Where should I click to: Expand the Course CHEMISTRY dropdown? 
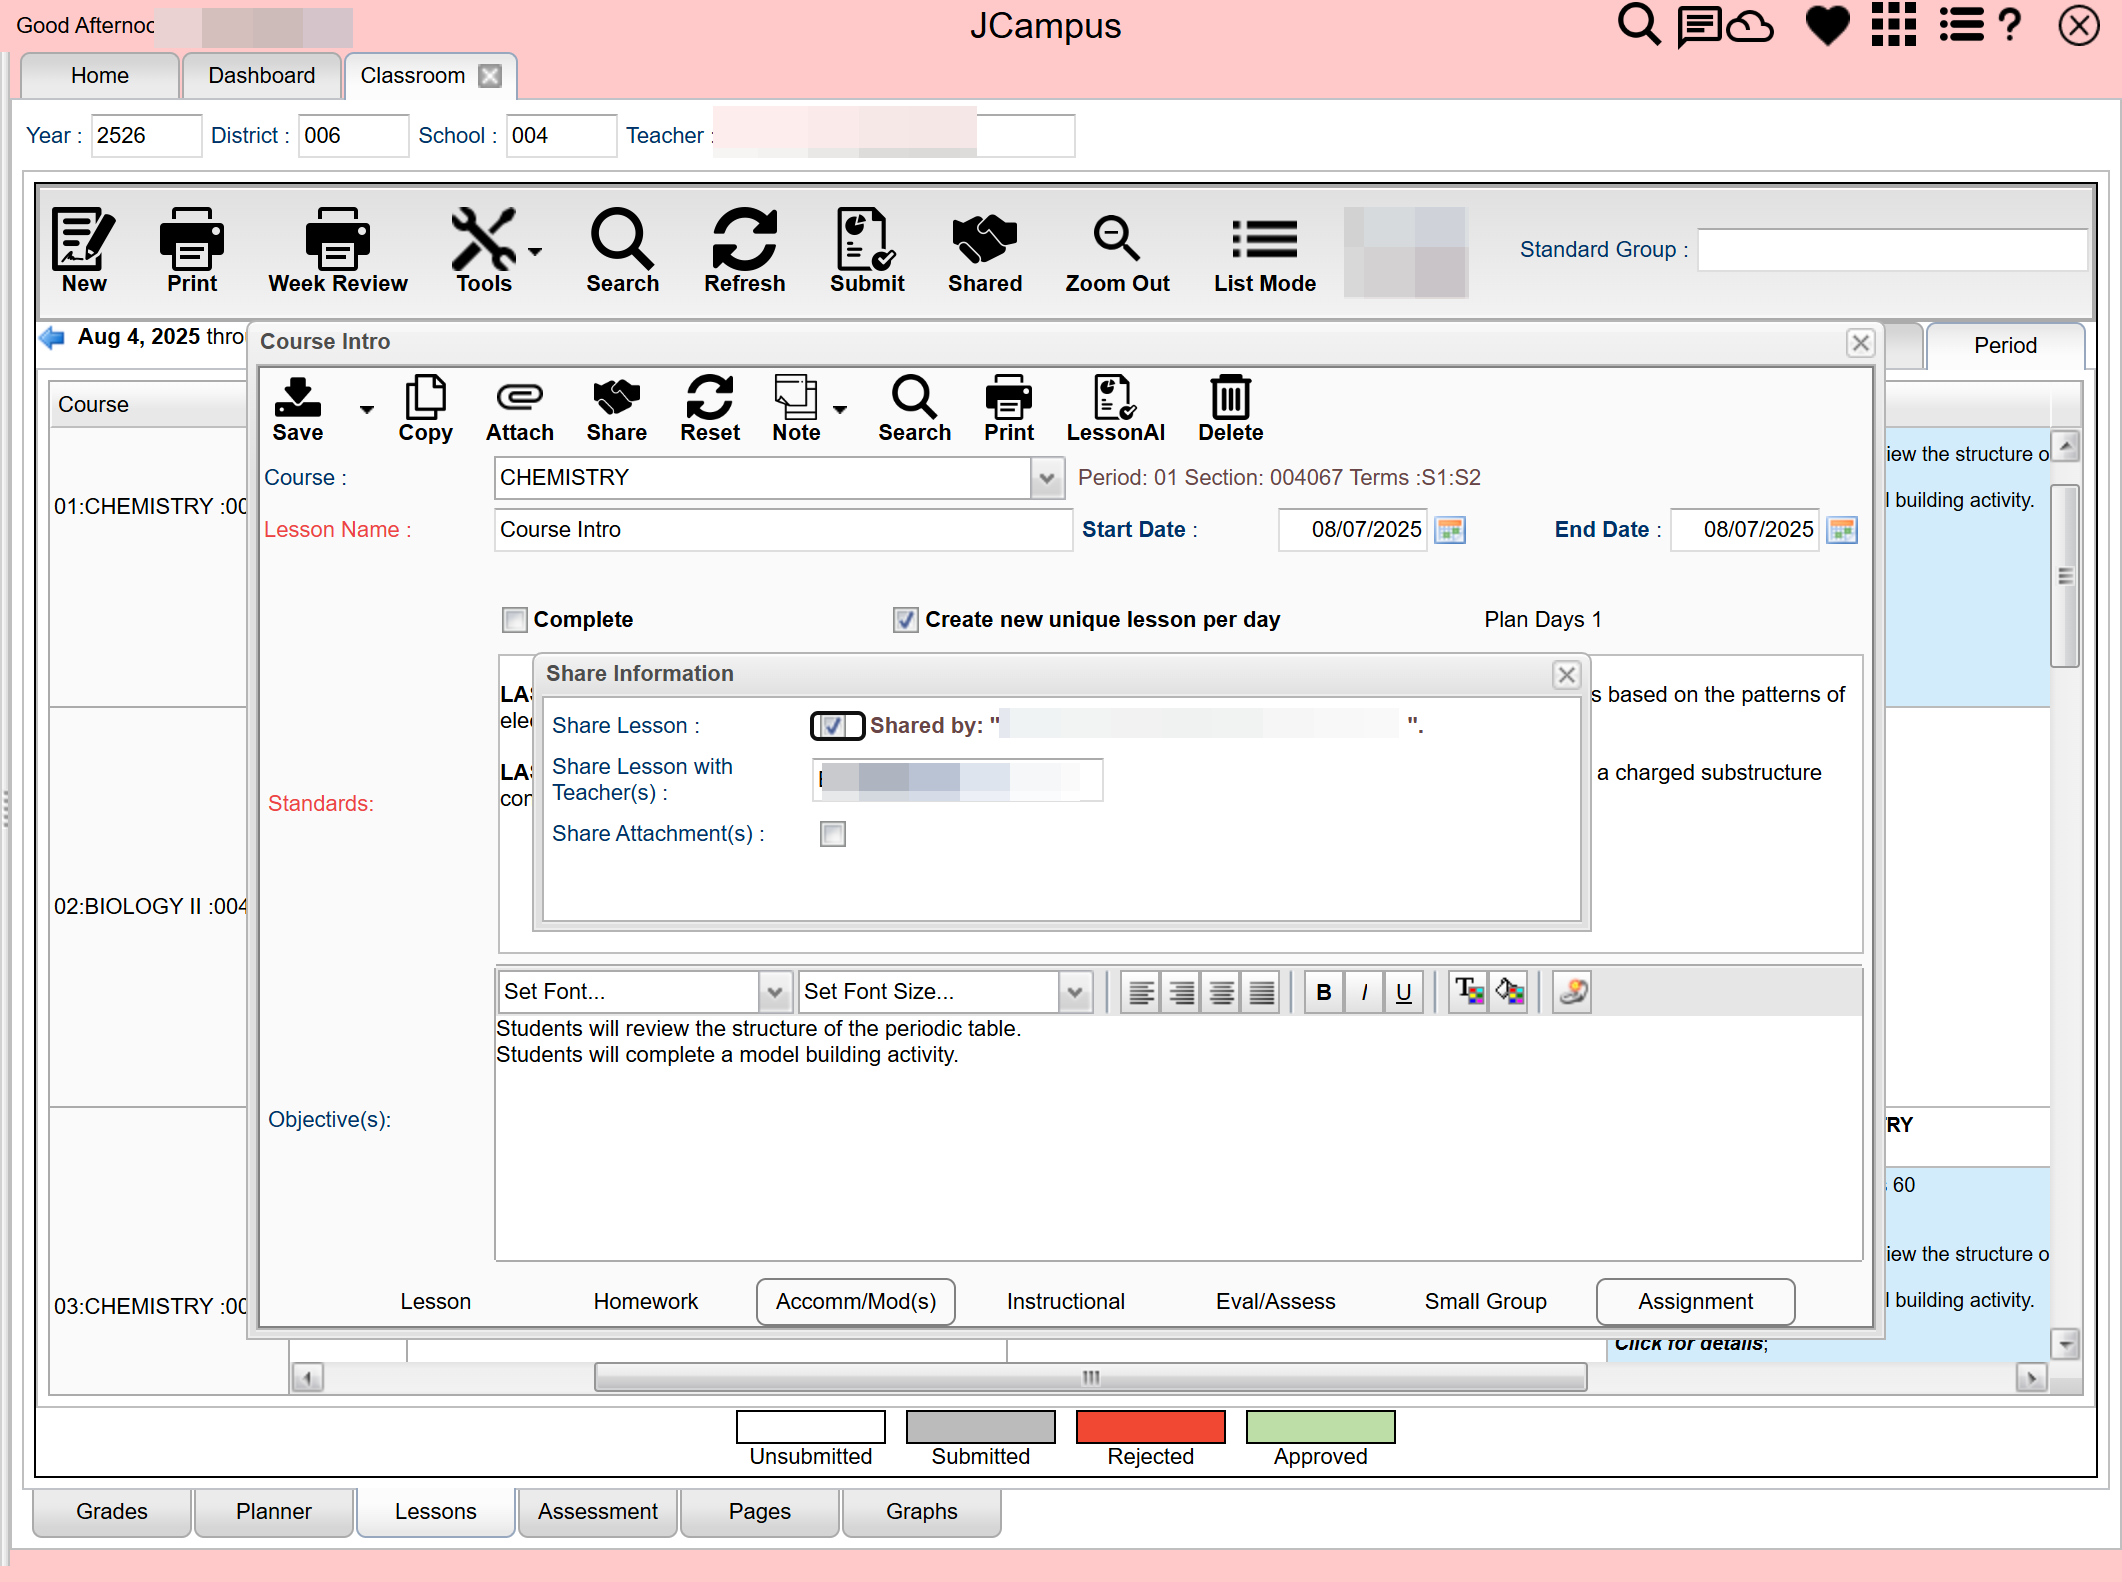coord(1046,478)
